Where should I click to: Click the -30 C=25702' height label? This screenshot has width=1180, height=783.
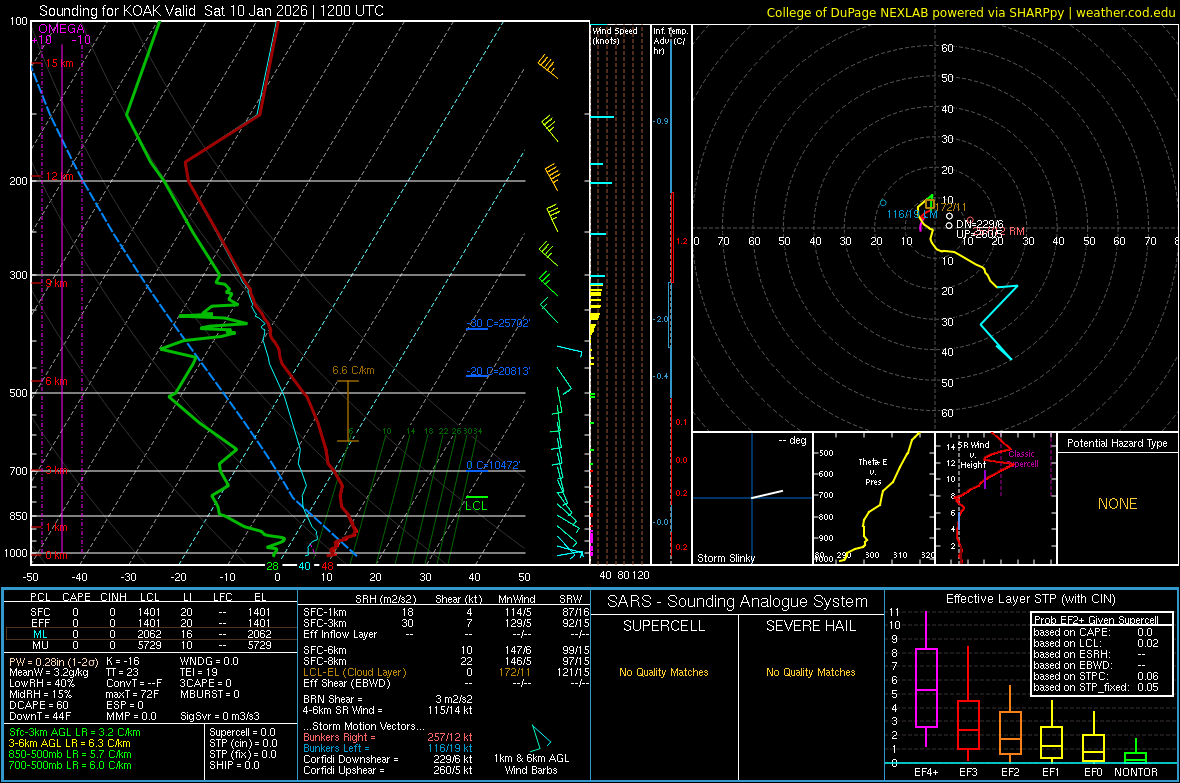coord(499,323)
